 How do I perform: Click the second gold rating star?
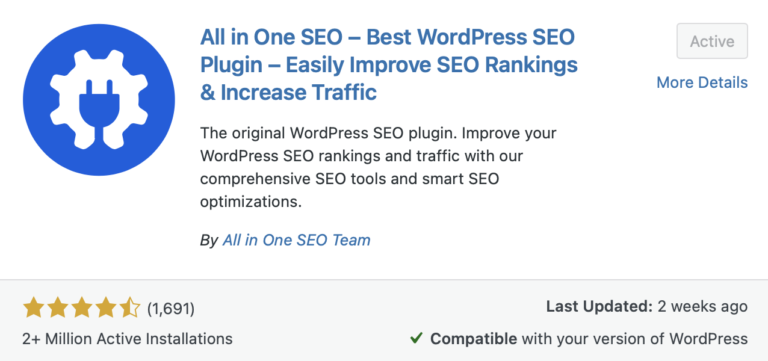click(57, 309)
